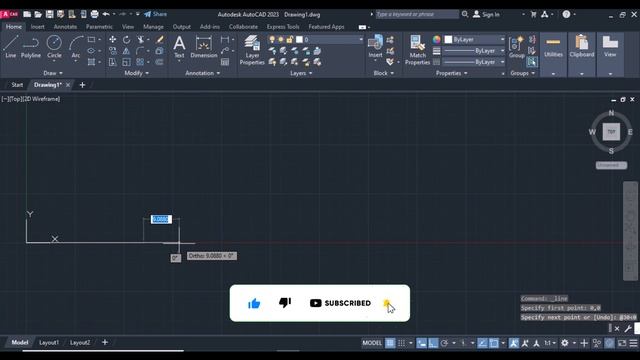
Task: Switch to the Layout1 tab
Action: pos(49,342)
